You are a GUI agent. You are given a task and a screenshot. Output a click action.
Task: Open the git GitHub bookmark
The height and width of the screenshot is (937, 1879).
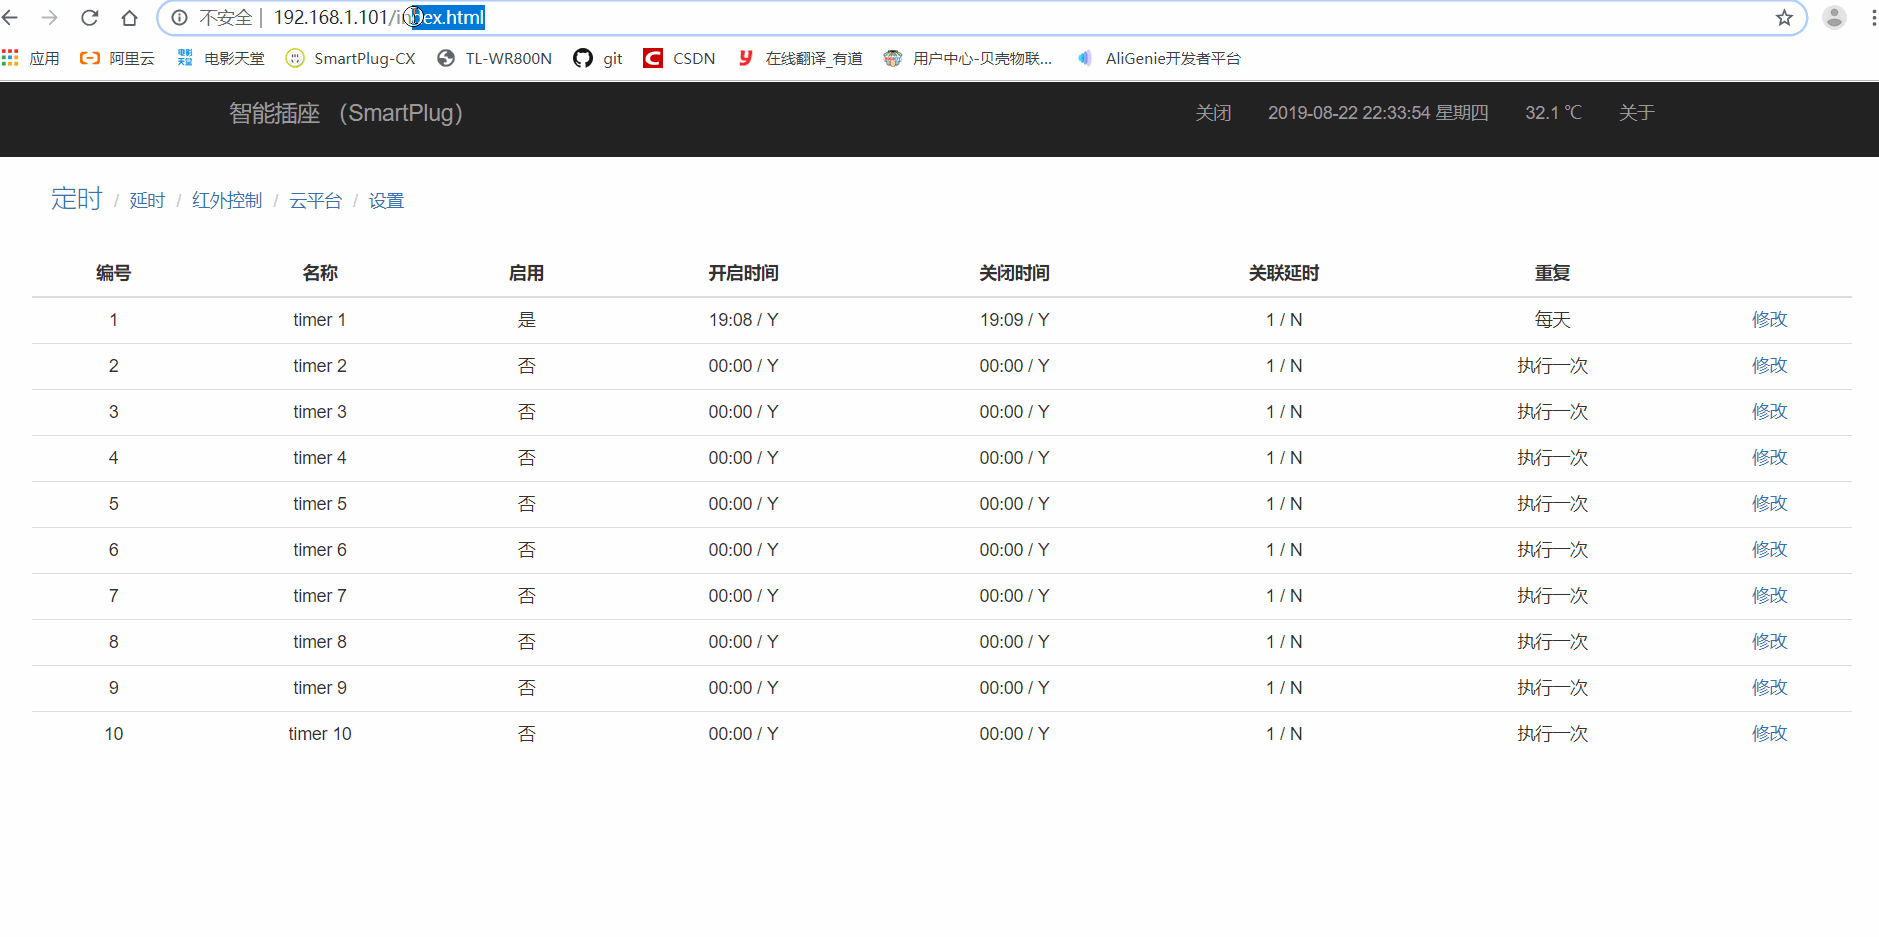point(598,58)
